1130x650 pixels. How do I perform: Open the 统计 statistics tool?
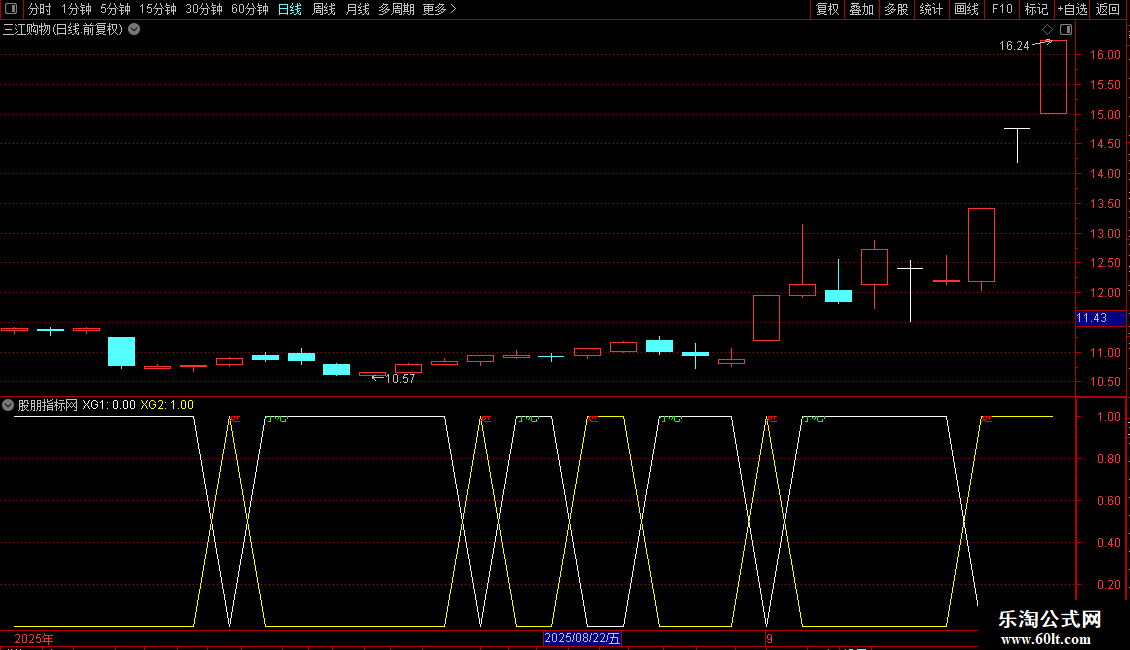[x=930, y=9]
